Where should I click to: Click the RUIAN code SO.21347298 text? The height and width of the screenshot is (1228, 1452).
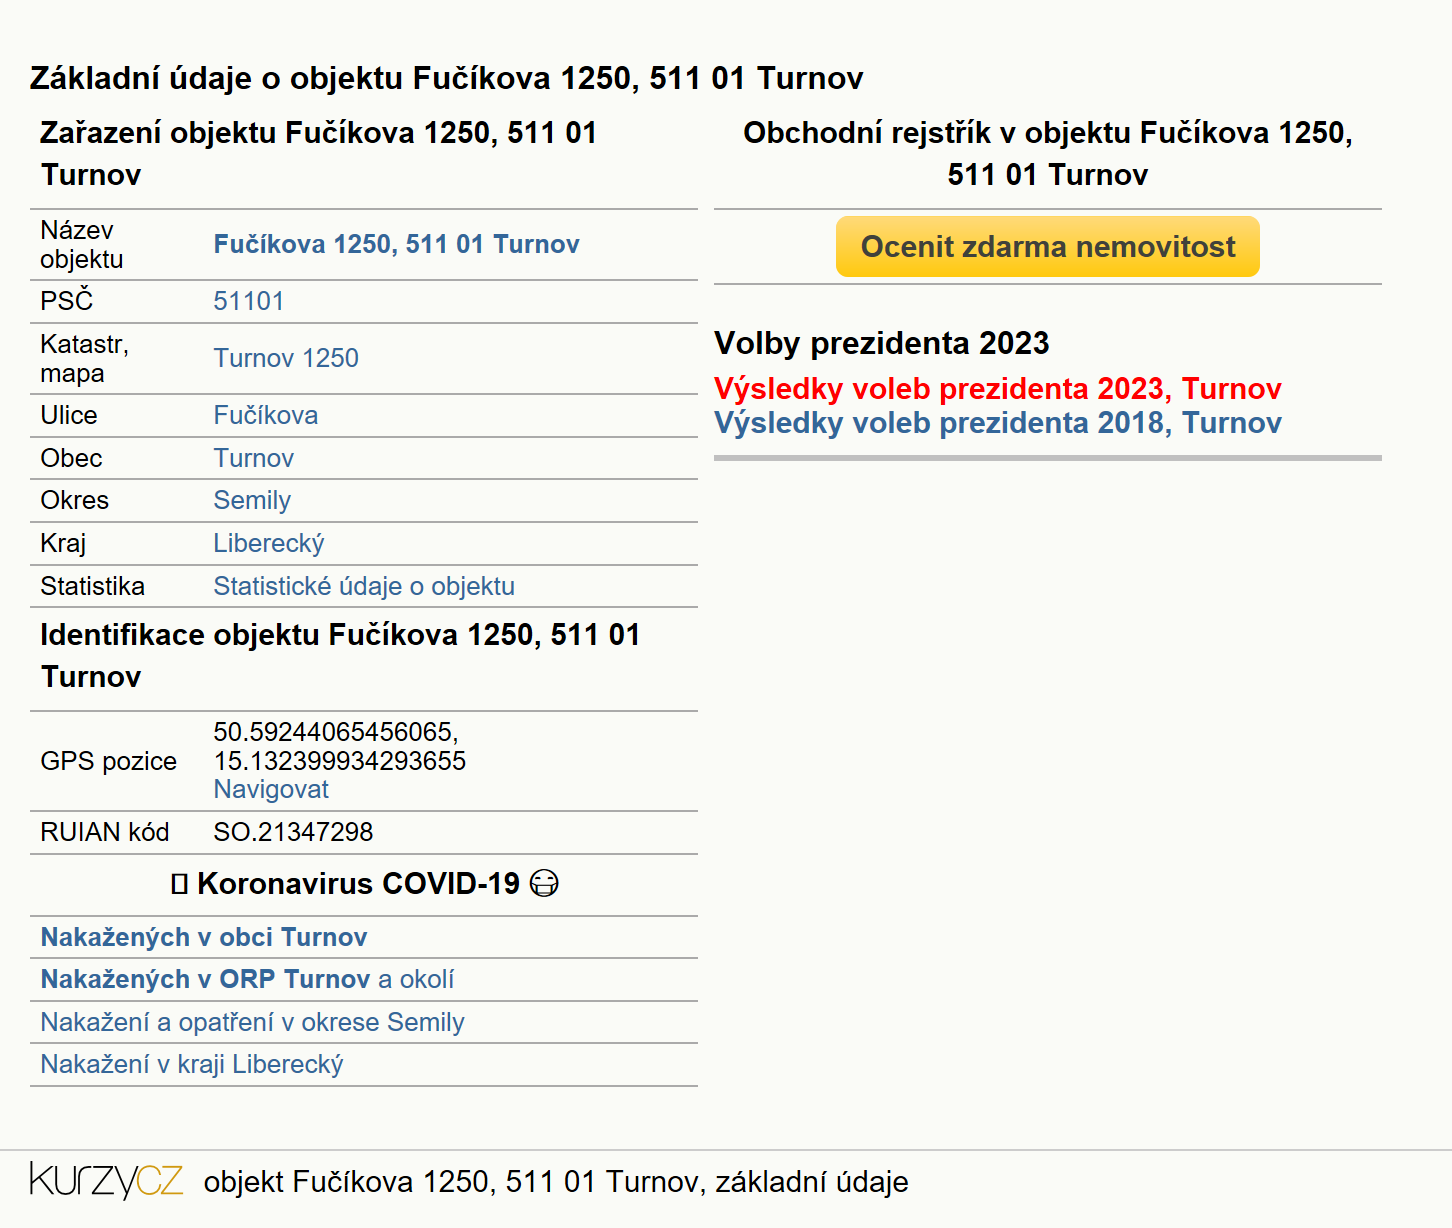(293, 832)
